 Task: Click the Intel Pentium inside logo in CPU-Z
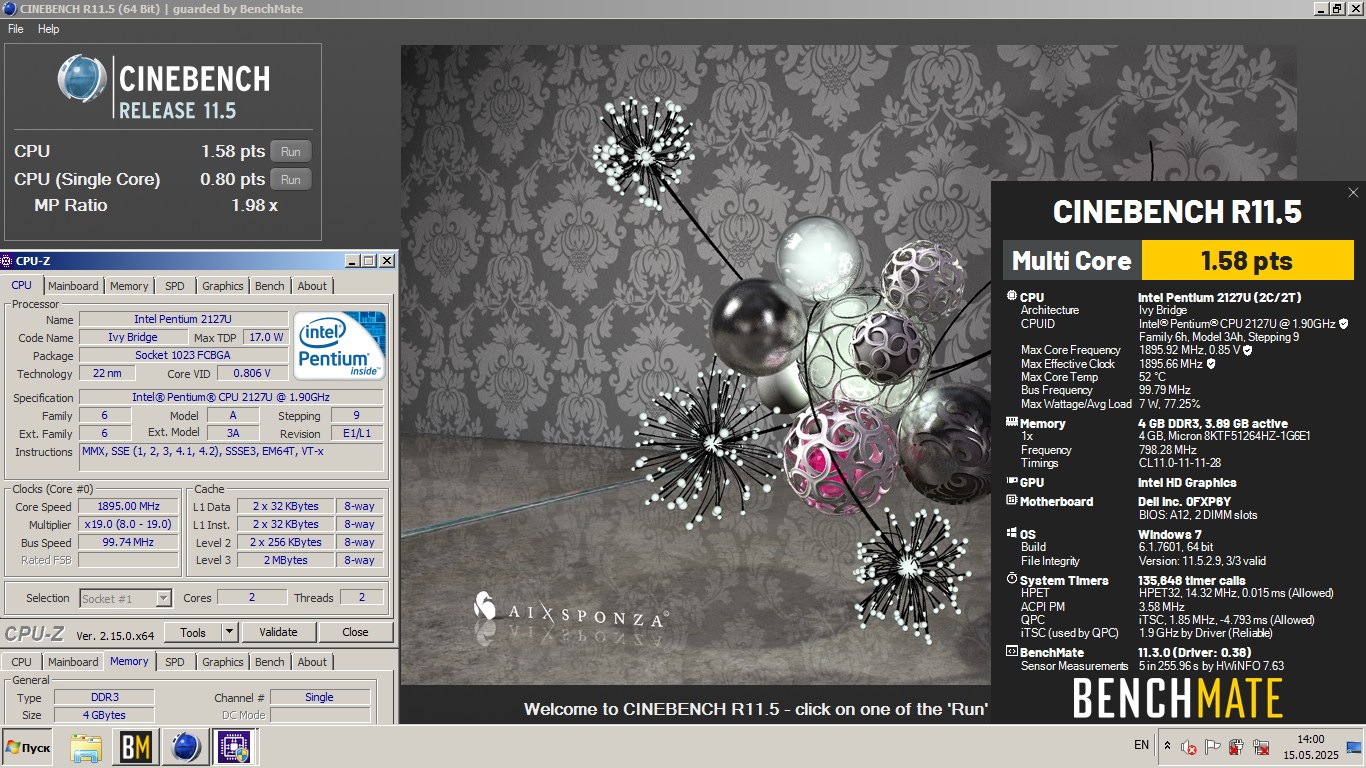[340, 345]
